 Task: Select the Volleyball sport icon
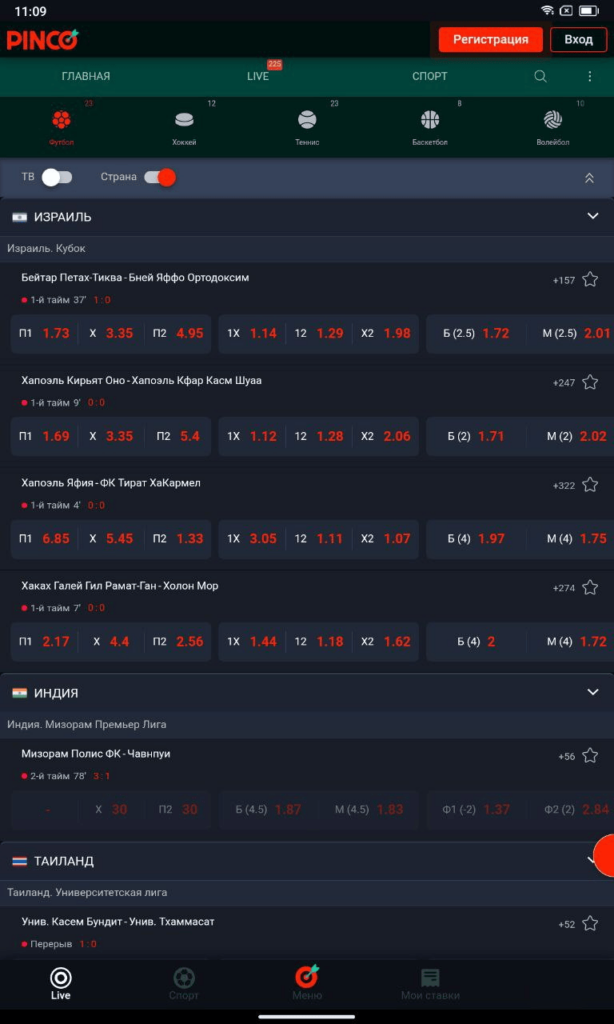click(x=552, y=122)
